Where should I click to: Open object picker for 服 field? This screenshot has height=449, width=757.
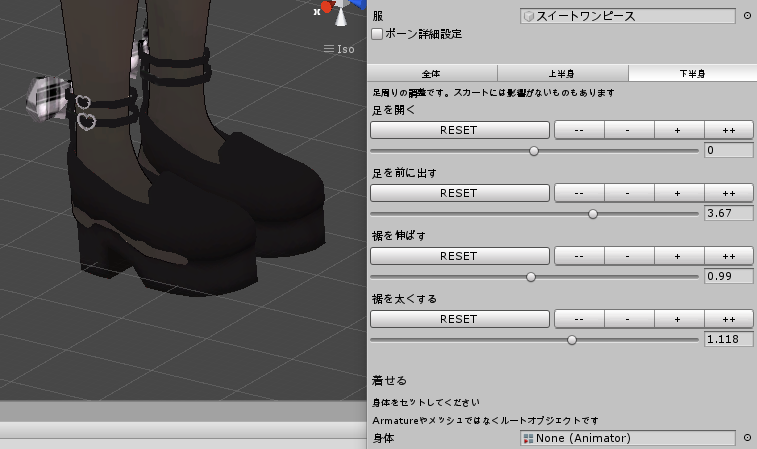click(x=747, y=16)
